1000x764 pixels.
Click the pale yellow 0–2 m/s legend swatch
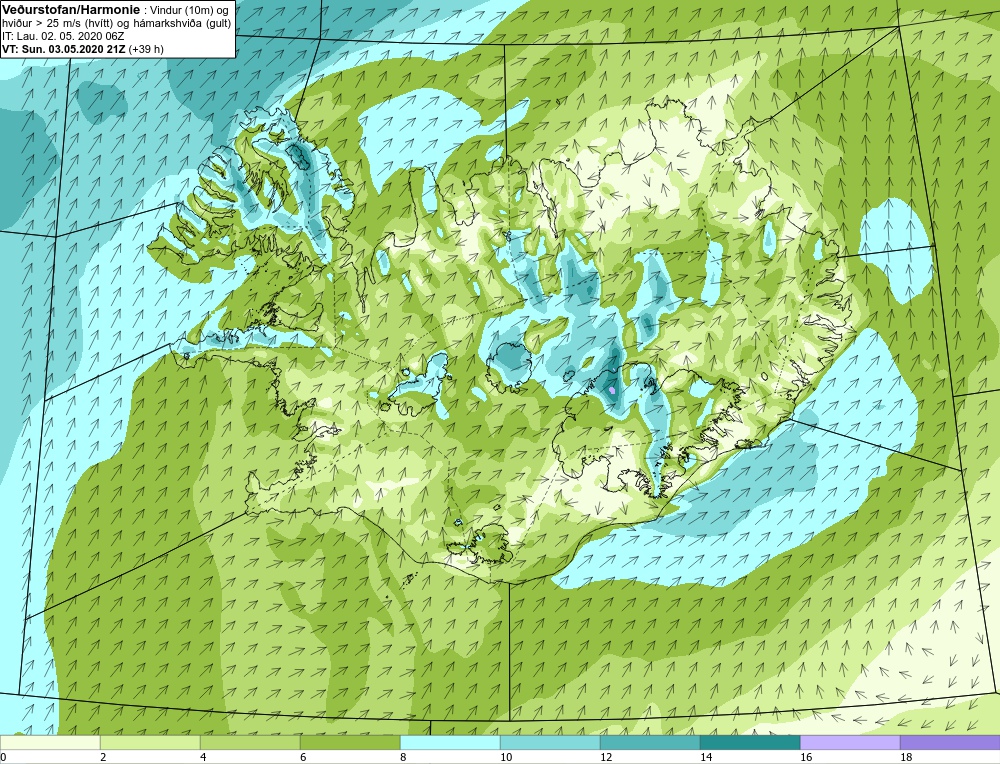pos(50,743)
